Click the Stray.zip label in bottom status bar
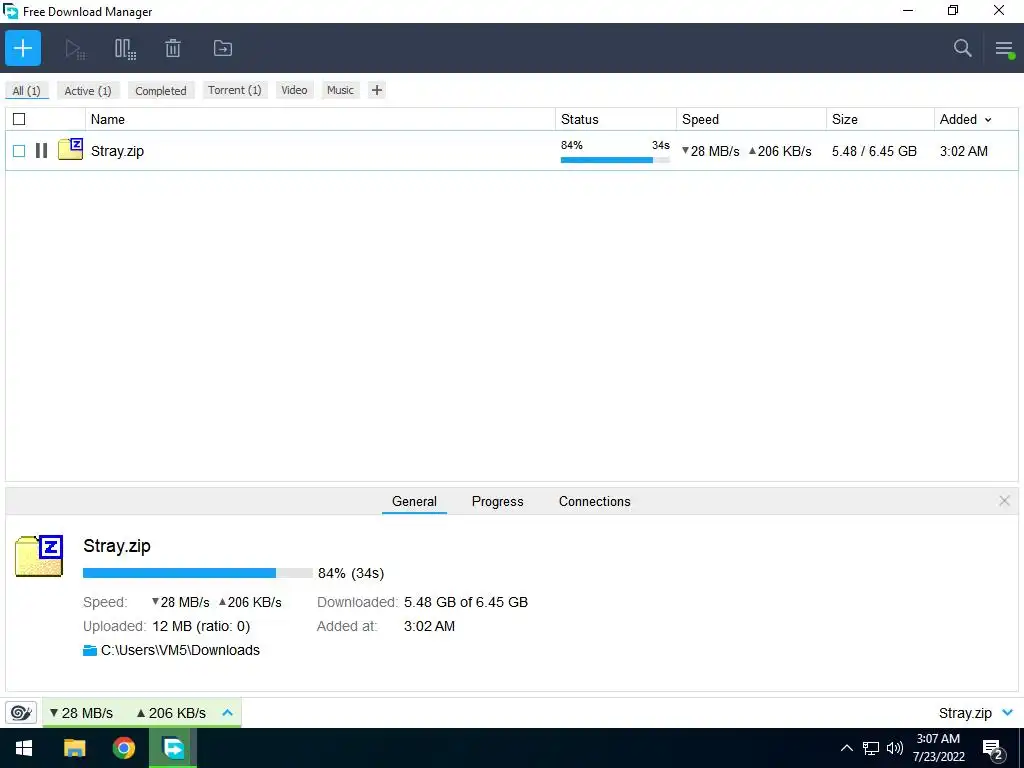 click(x=965, y=713)
